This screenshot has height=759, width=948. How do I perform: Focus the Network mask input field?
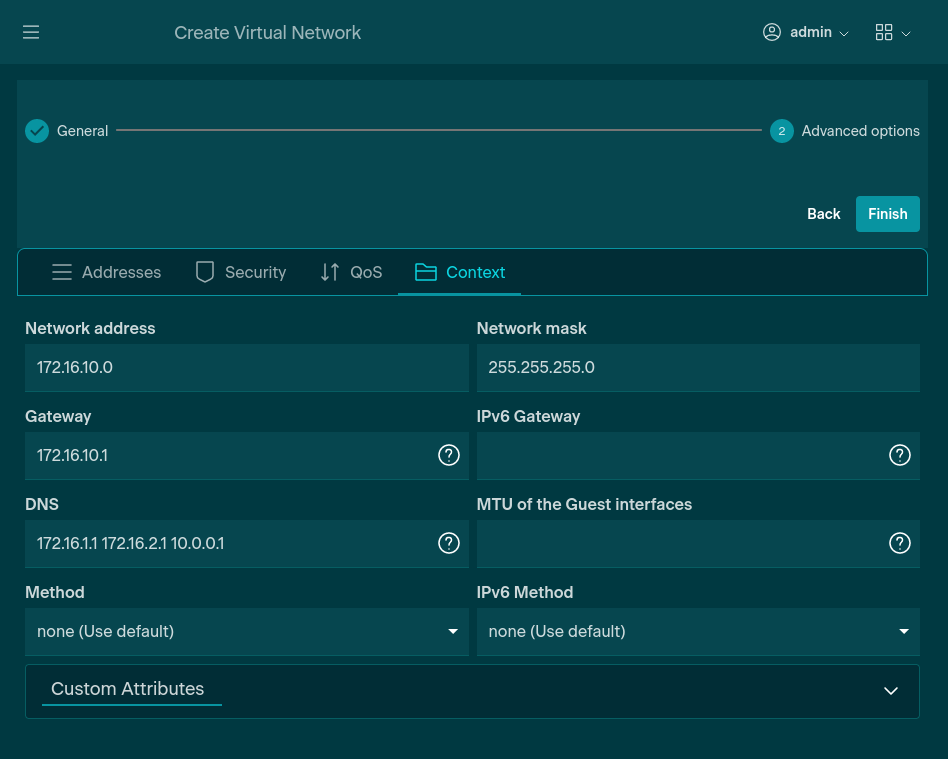(697, 368)
